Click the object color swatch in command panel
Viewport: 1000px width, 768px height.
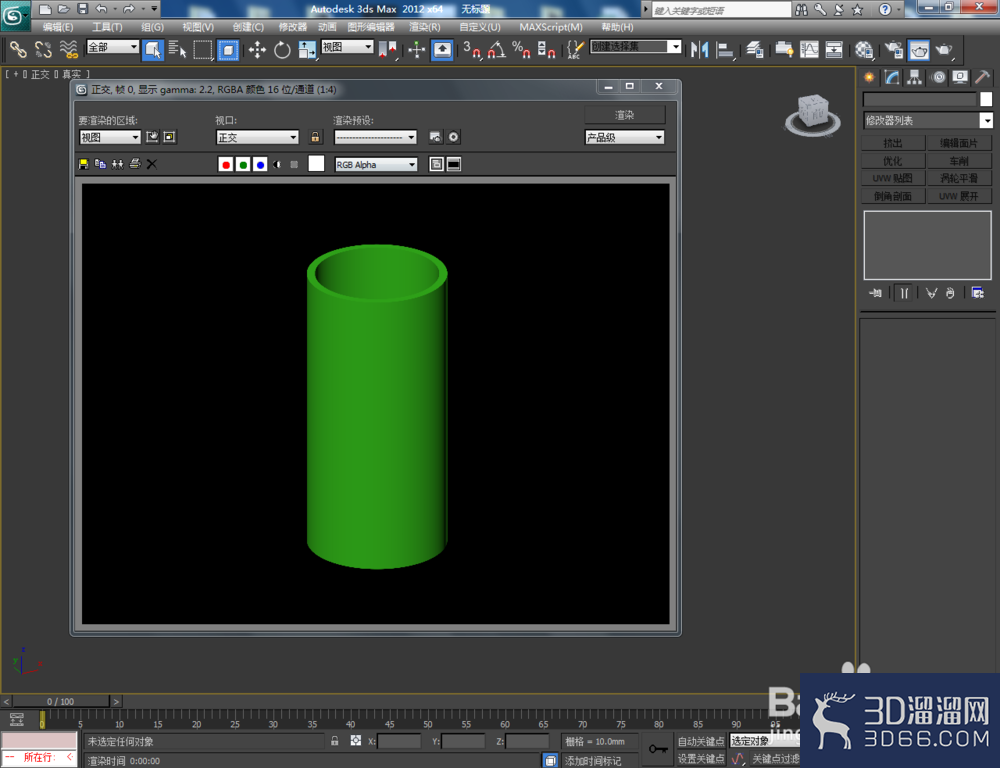click(x=986, y=99)
